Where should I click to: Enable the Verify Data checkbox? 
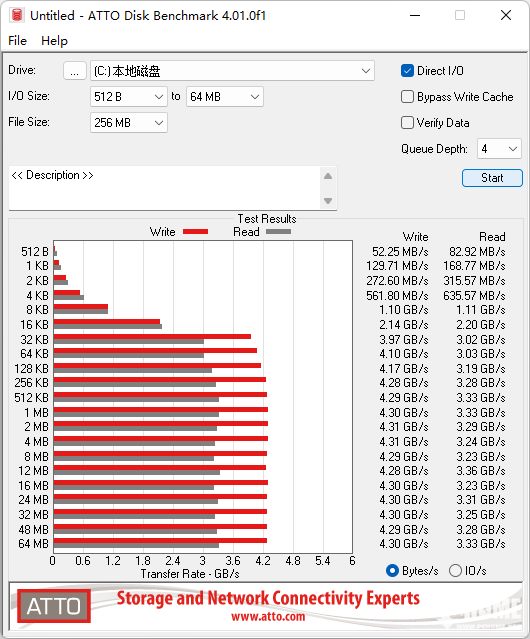[407, 123]
